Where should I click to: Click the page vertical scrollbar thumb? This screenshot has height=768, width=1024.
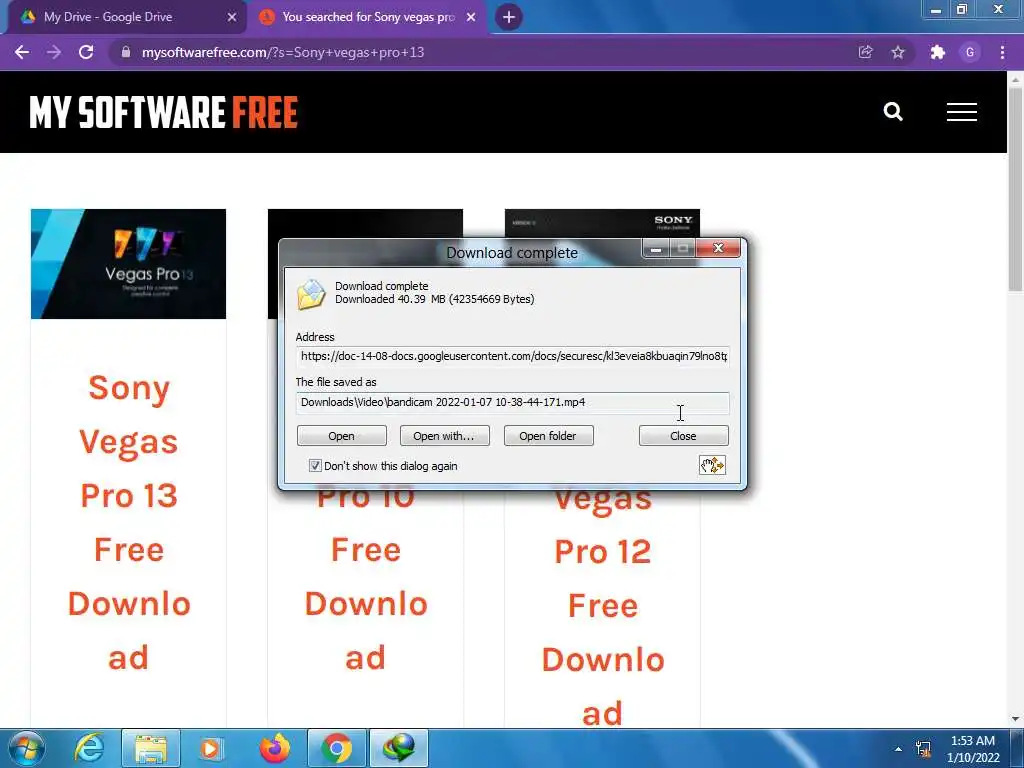(1016, 189)
